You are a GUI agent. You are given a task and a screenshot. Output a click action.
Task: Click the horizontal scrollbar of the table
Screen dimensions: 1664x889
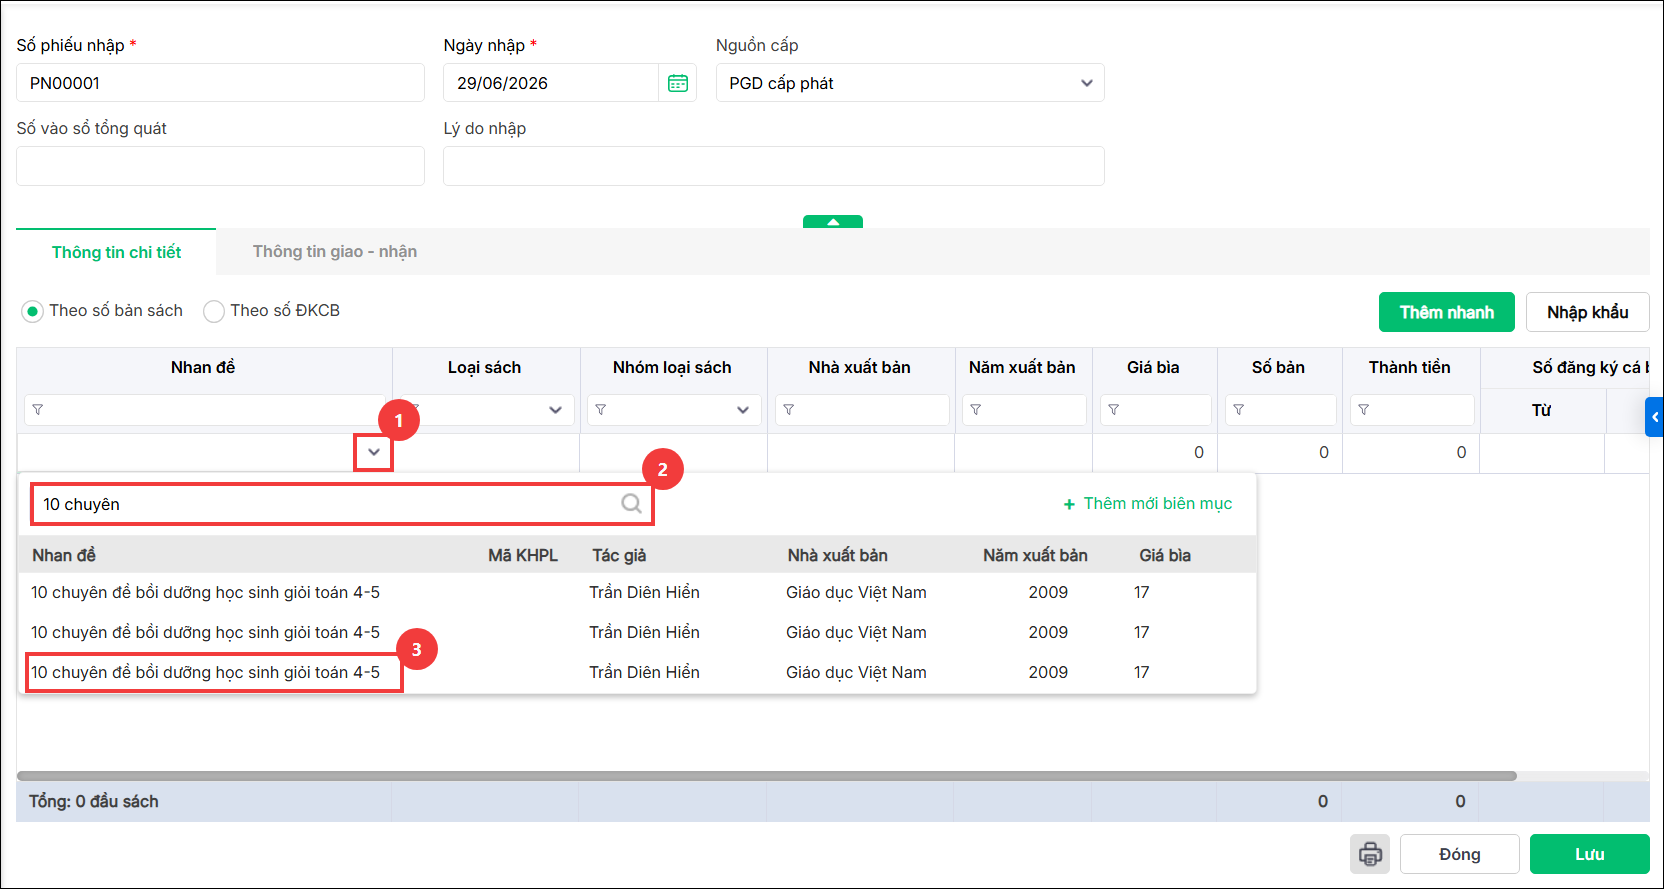click(x=767, y=776)
